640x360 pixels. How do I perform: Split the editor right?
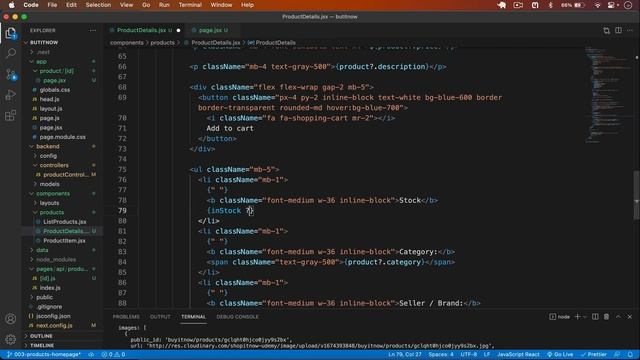[x=618, y=31]
